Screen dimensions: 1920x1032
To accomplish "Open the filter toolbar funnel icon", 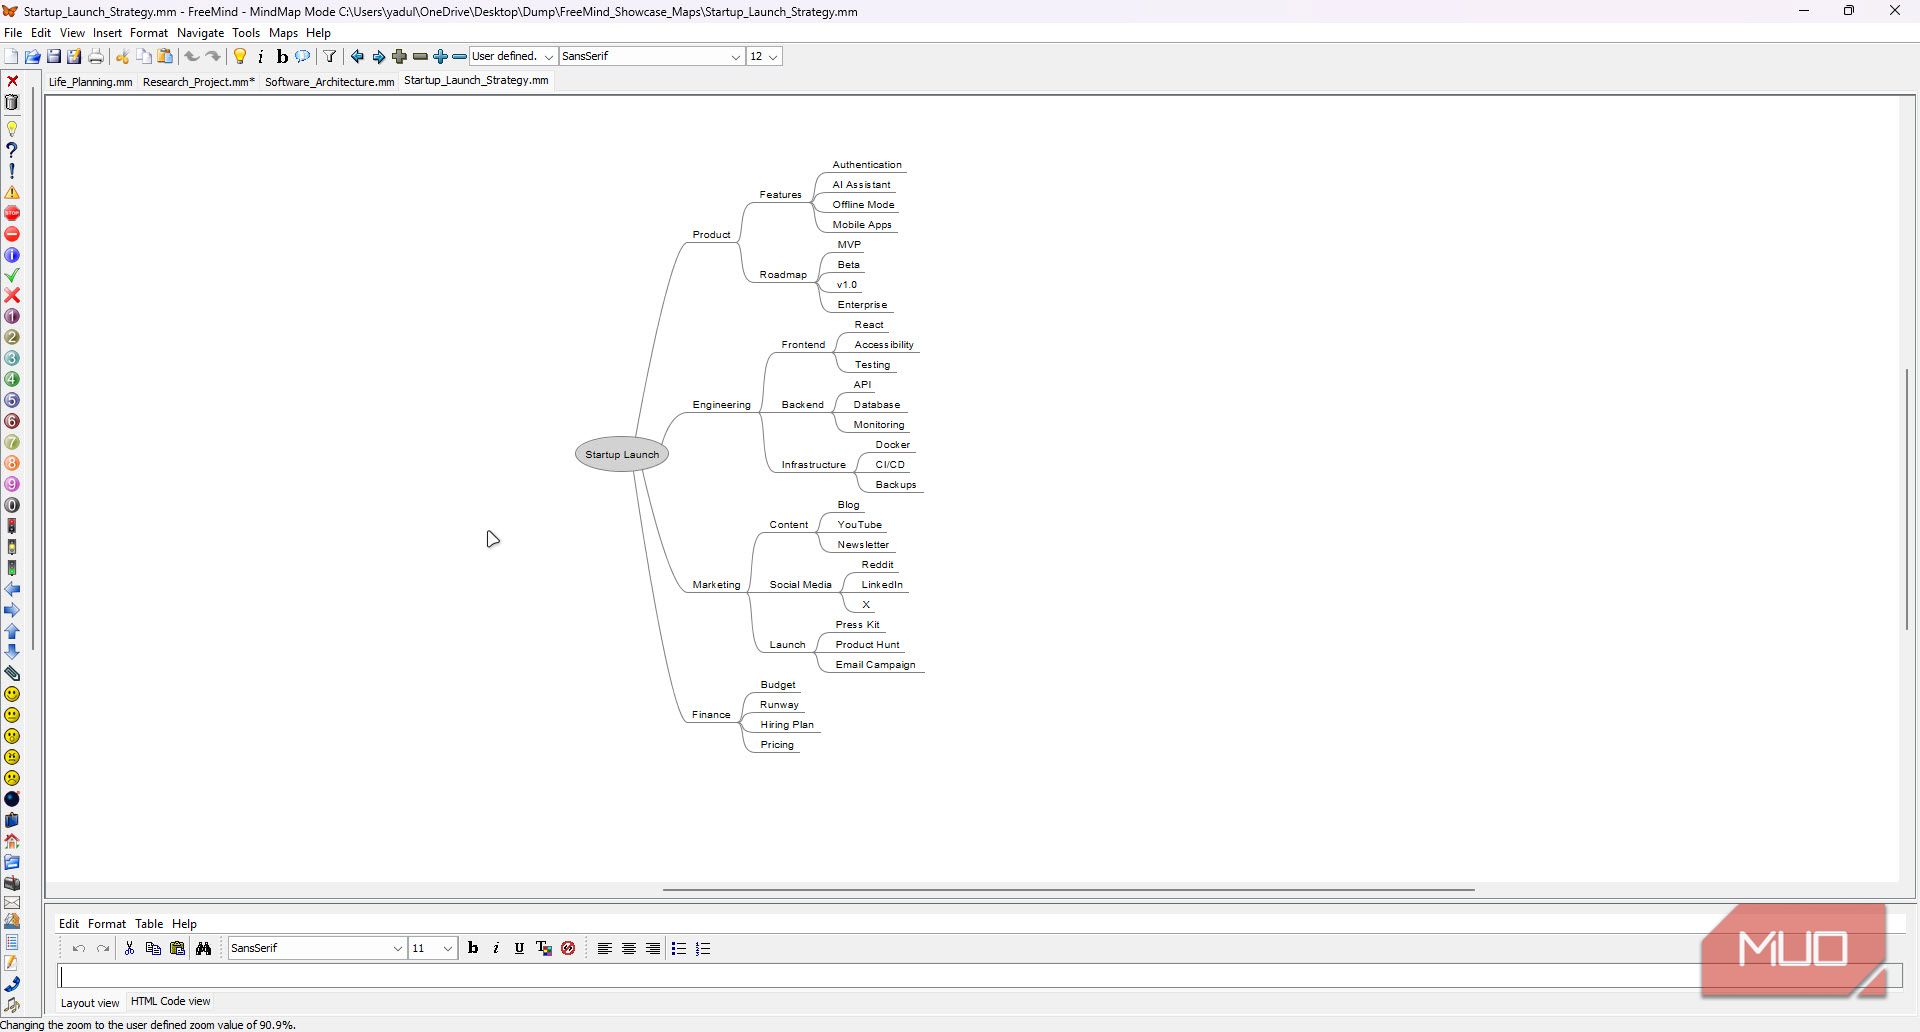I will click(x=329, y=57).
